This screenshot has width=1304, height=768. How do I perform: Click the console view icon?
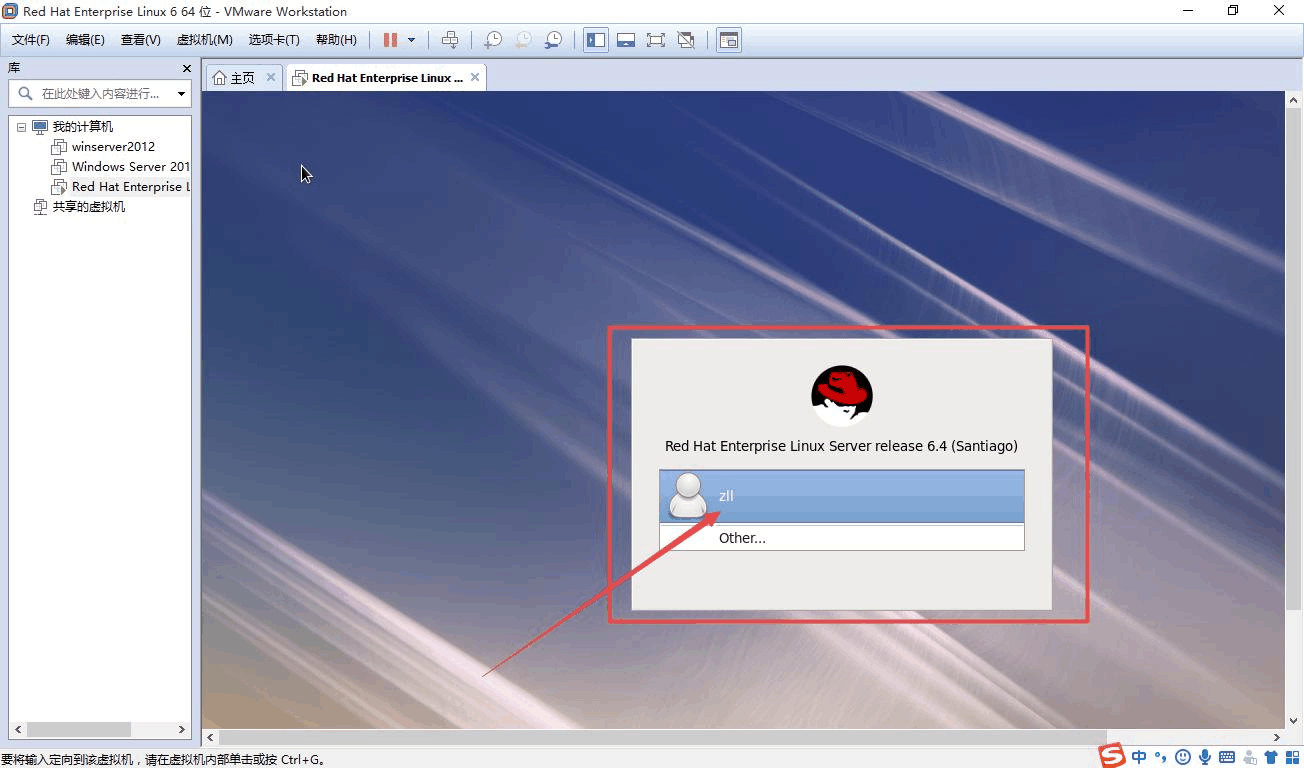pos(729,40)
